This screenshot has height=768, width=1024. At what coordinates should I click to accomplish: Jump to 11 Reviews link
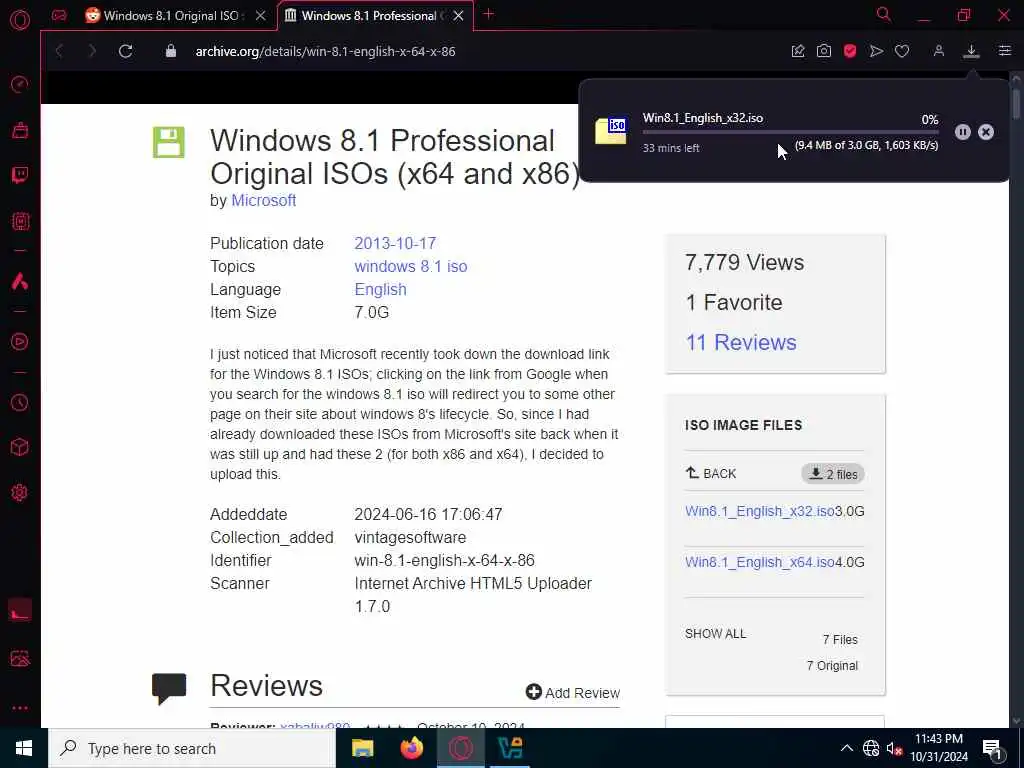tap(741, 342)
